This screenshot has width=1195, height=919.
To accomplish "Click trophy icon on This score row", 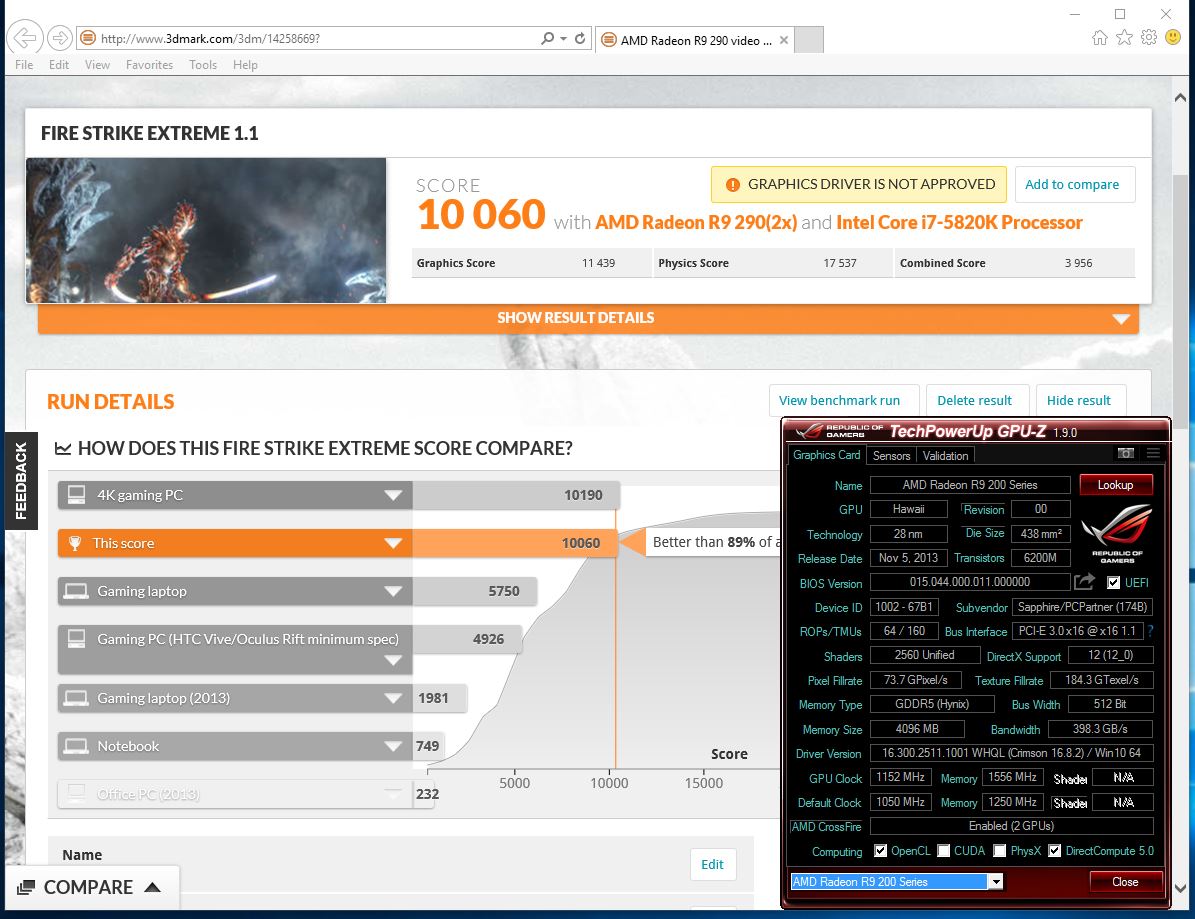I will point(75,543).
